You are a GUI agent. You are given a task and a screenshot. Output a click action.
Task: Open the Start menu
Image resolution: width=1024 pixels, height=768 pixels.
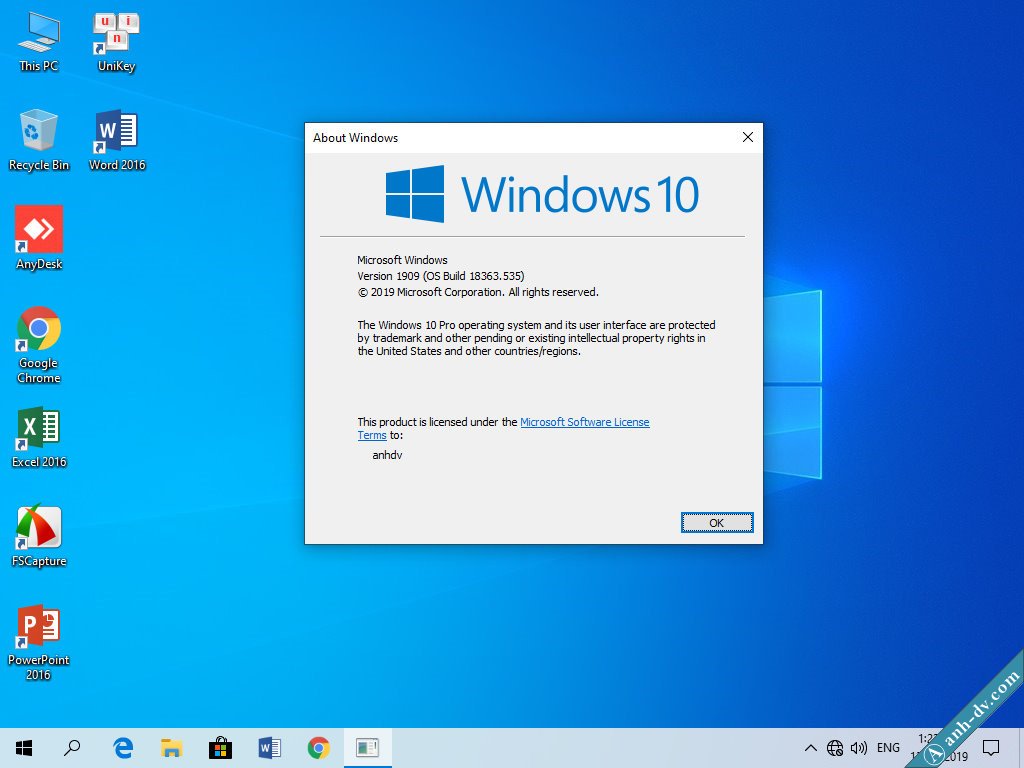[x=23, y=747]
